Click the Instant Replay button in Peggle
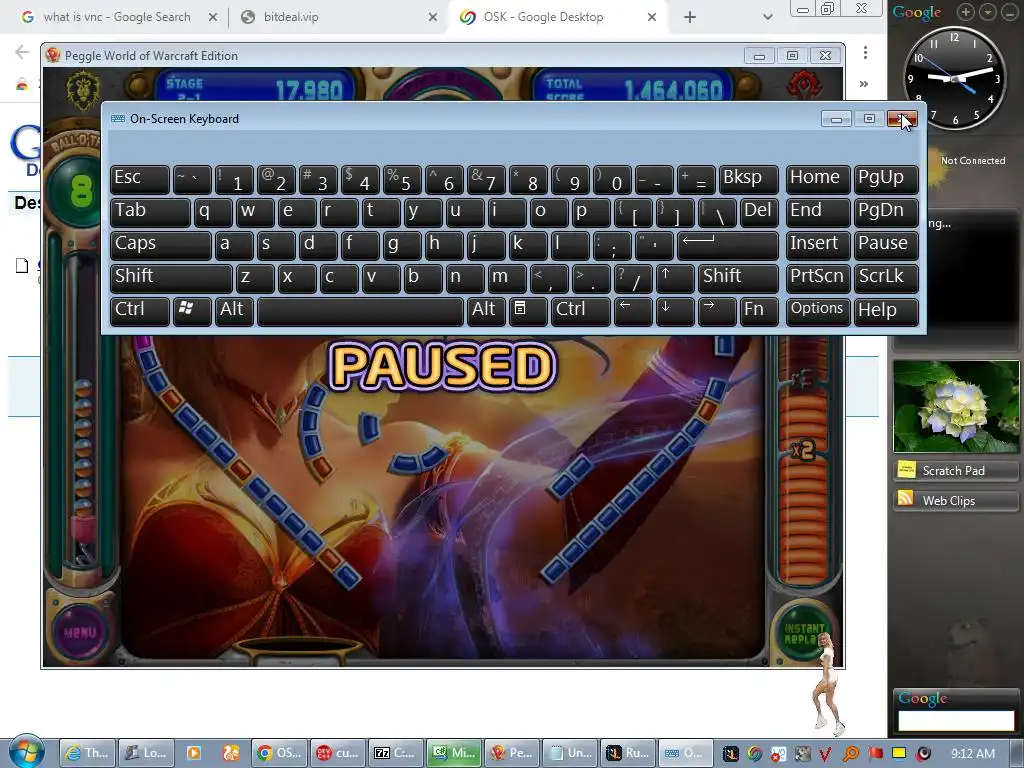Image resolution: width=1024 pixels, height=768 pixels. (802, 633)
